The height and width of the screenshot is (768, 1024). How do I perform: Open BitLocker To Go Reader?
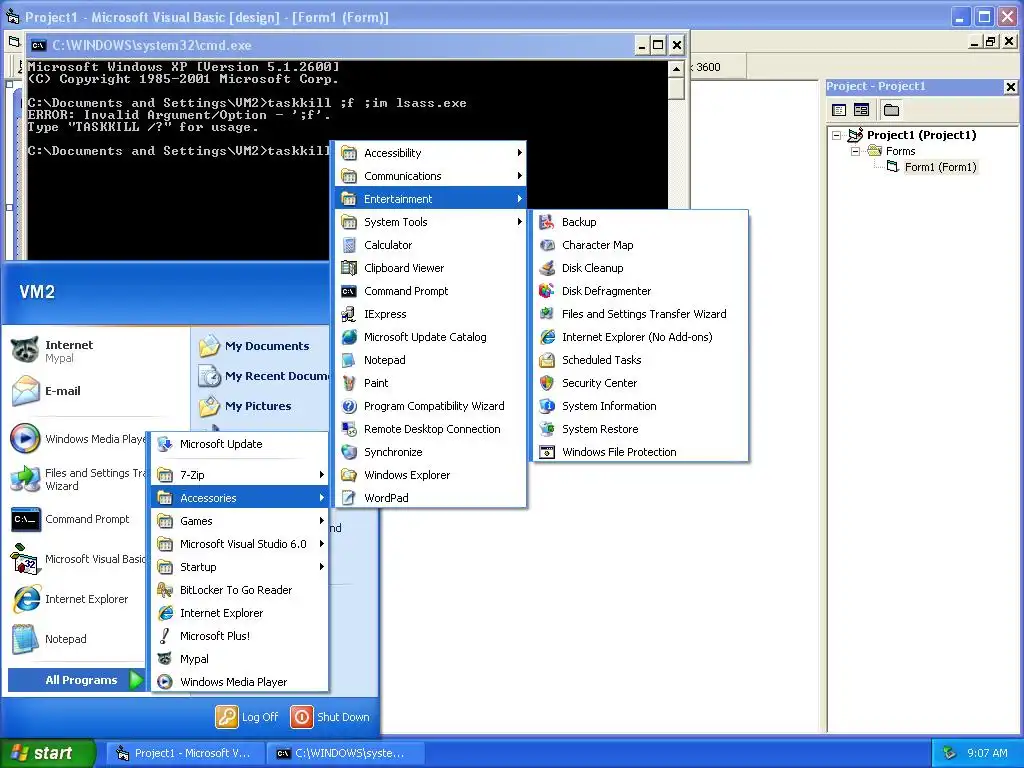(240, 590)
